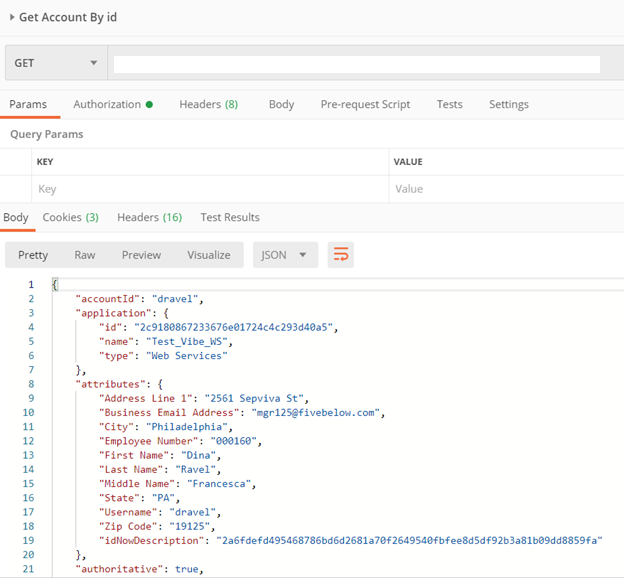Open the Pre-request Script tab
This screenshot has height=578, width=636.
point(365,104)
